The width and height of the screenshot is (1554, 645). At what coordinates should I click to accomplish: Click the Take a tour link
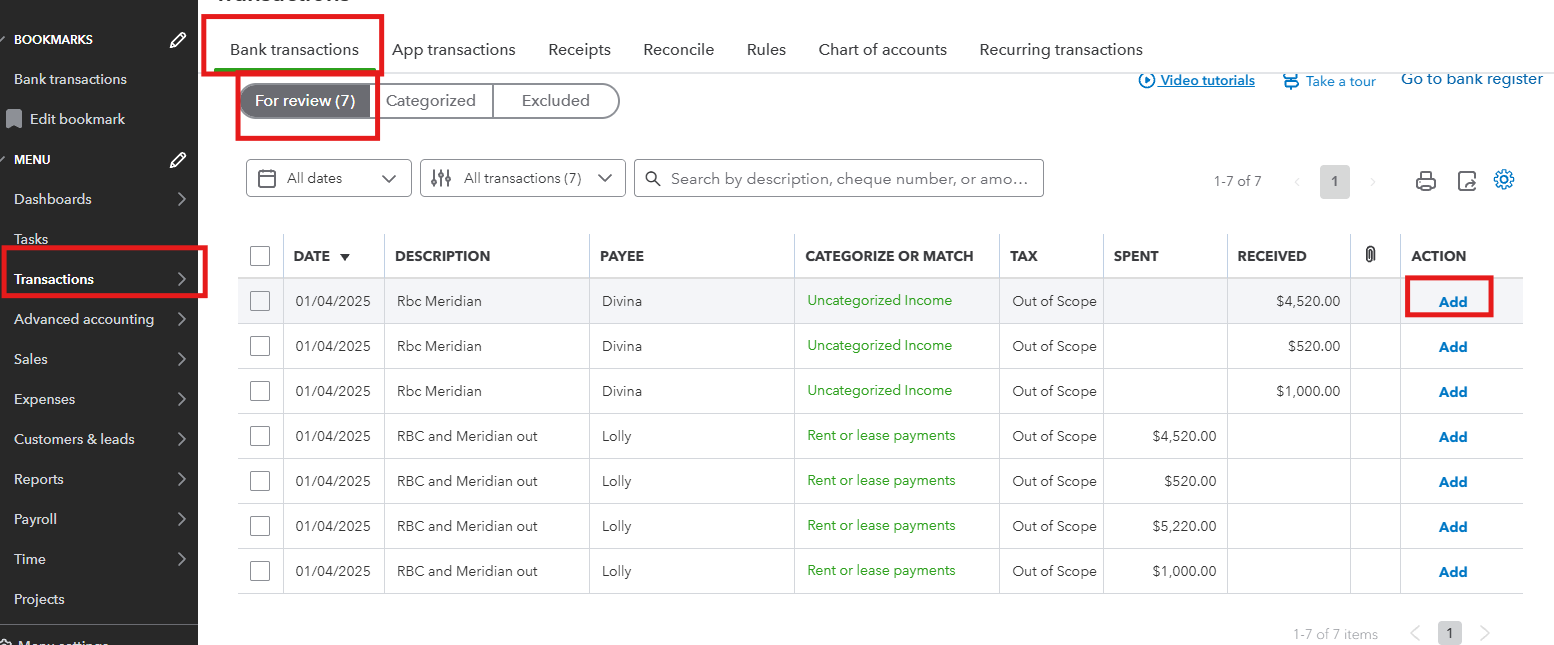tap(1341, 81)
